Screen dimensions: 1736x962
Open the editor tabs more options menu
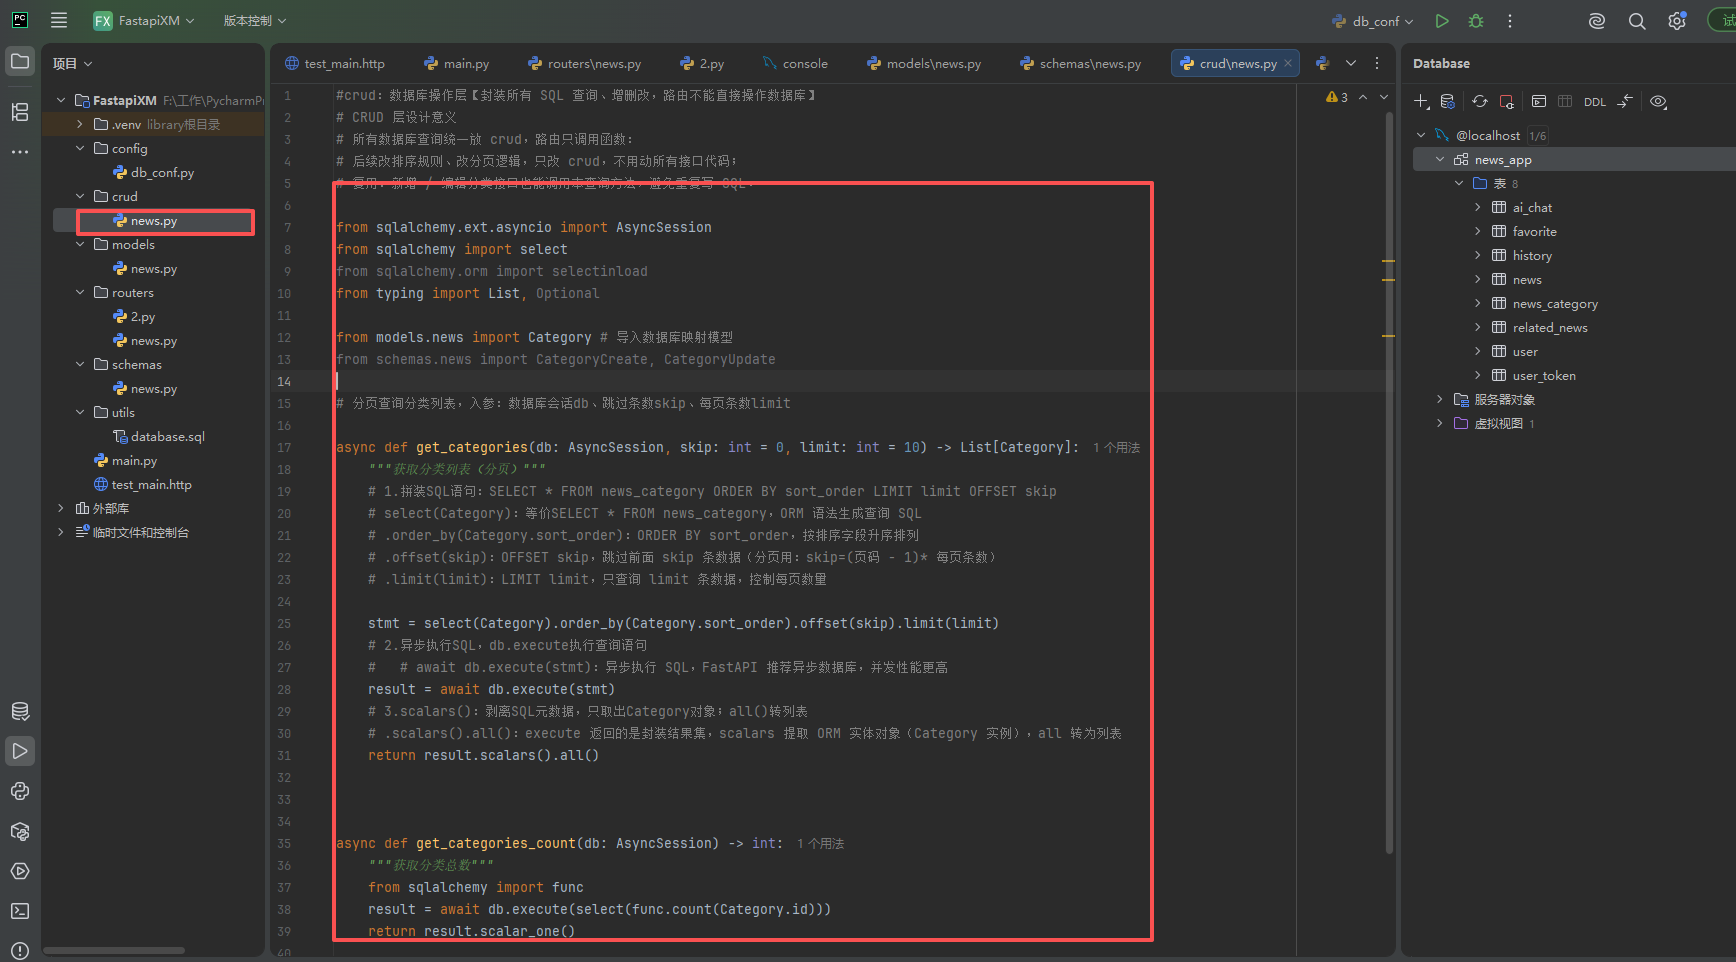tap(1377, 63)
